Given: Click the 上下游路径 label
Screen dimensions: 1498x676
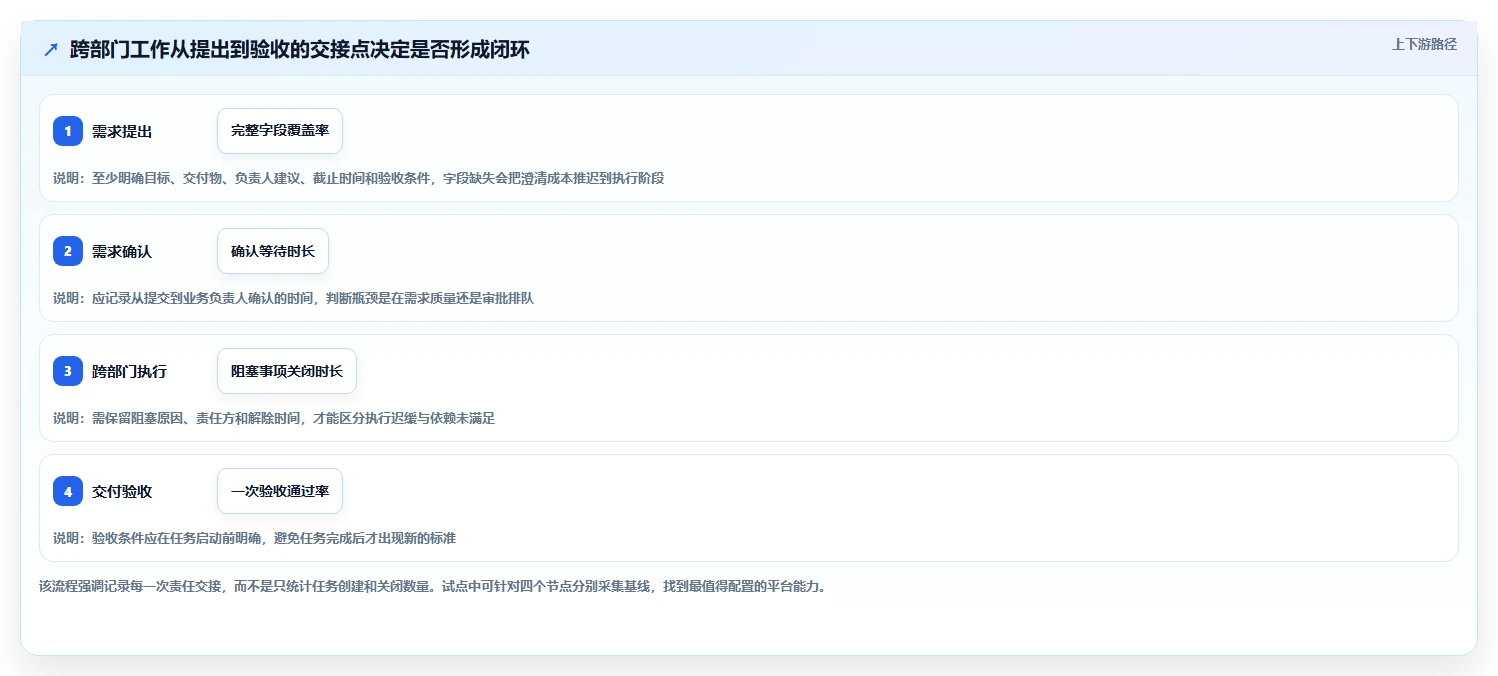Looking at the screenshot, I should [1425, 44].
